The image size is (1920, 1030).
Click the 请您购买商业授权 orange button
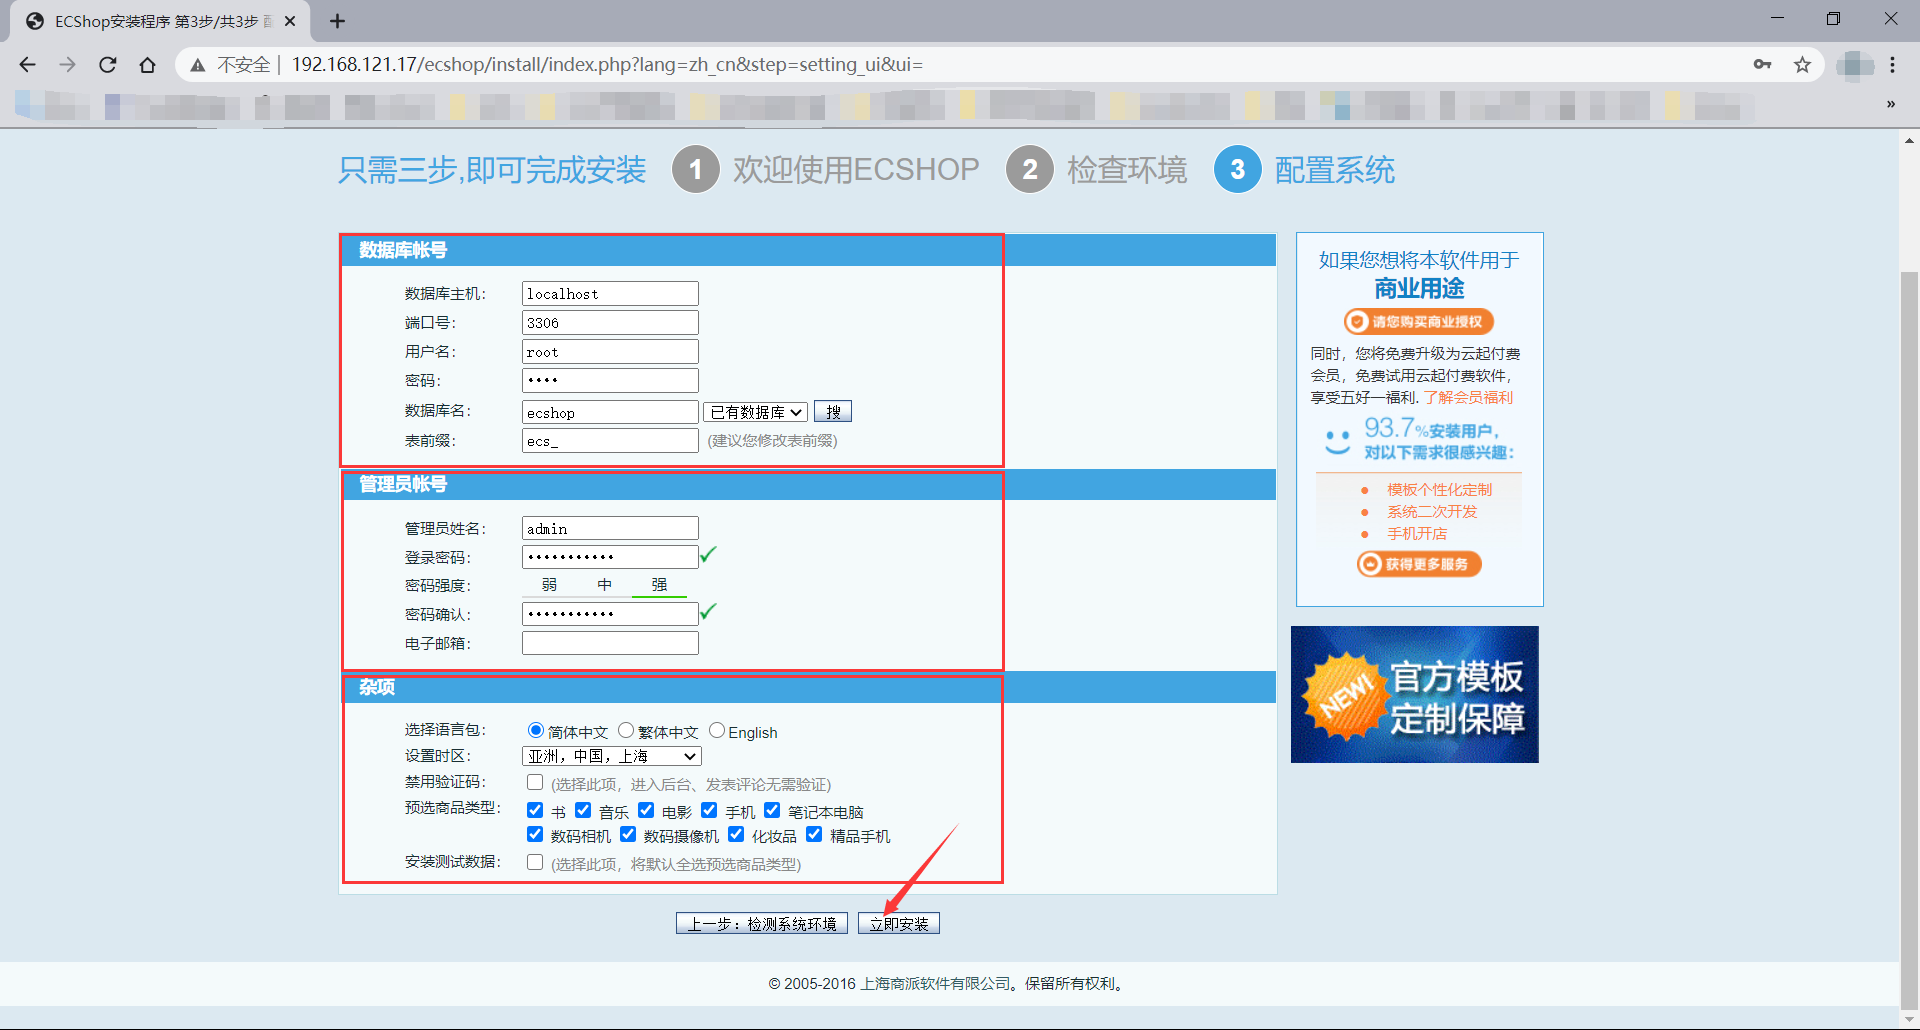click(1419, 321)
